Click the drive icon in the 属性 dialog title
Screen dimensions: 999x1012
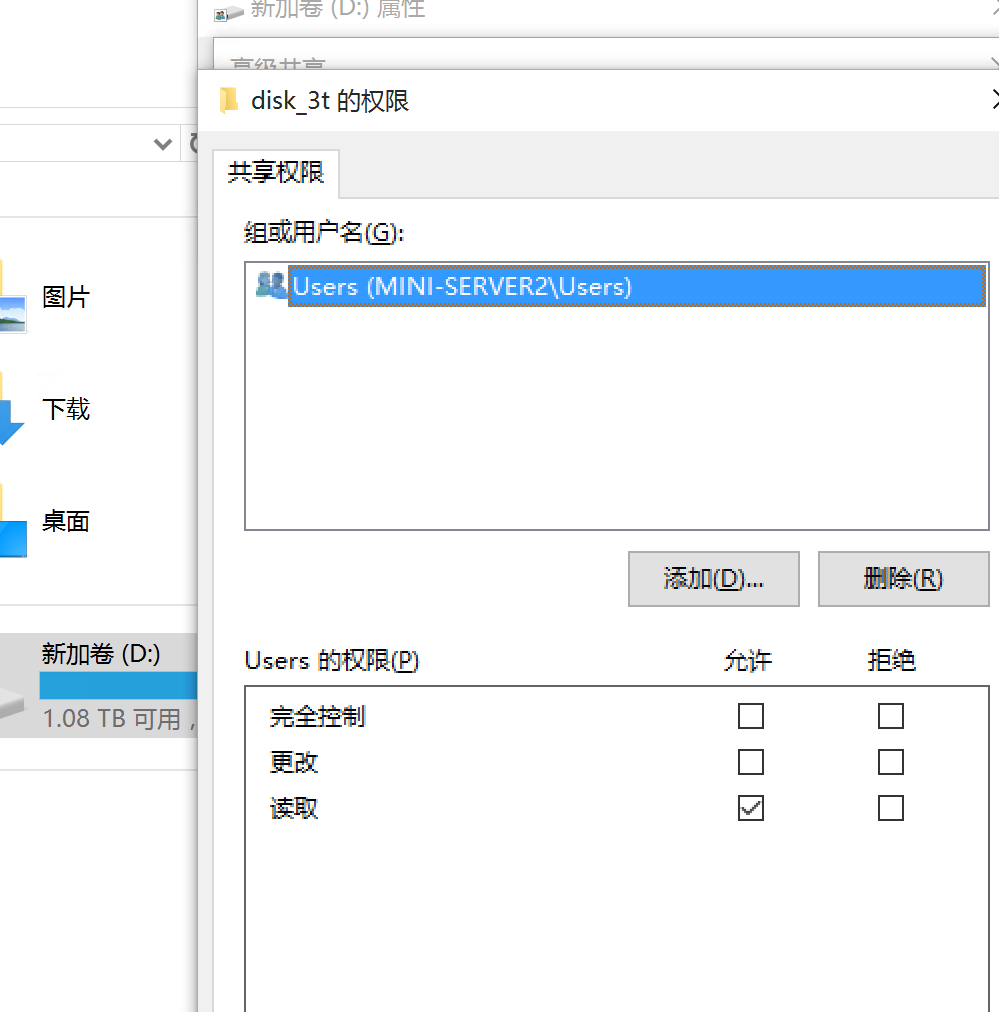(x=227, y=13)
